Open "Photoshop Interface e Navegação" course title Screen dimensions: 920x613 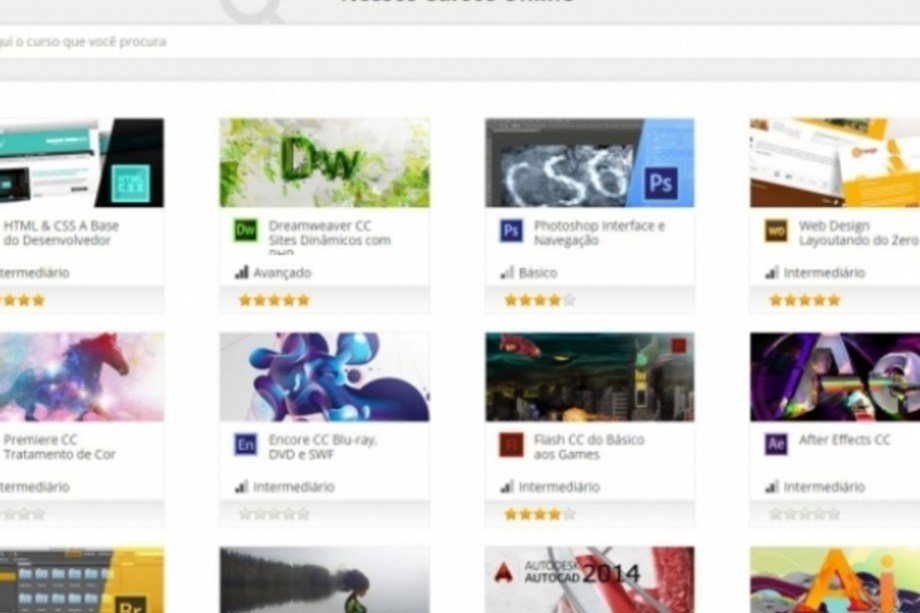click(x=599, y=233)
